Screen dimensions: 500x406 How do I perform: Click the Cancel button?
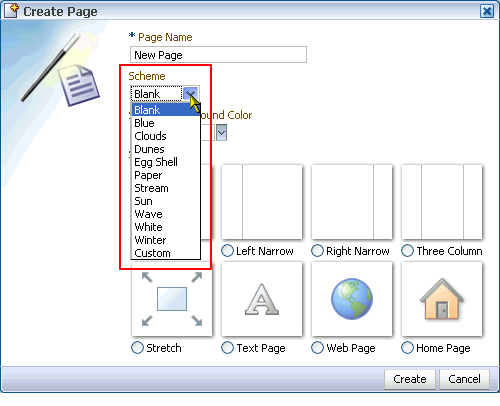point(464,379)
